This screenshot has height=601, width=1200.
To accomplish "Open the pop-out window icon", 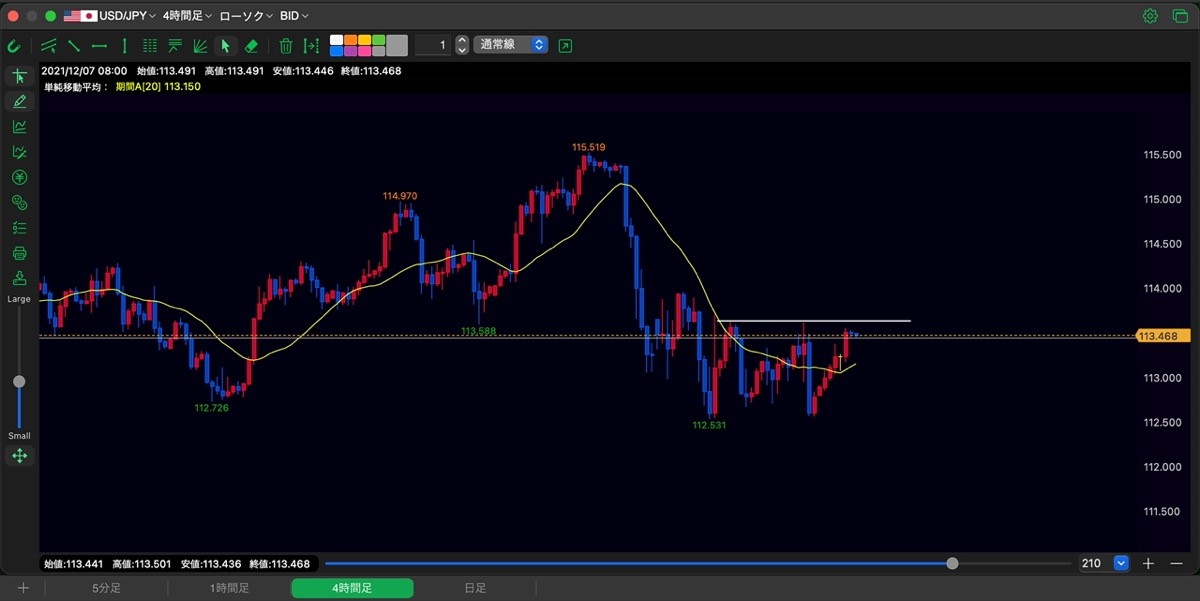I will point(566,45).
